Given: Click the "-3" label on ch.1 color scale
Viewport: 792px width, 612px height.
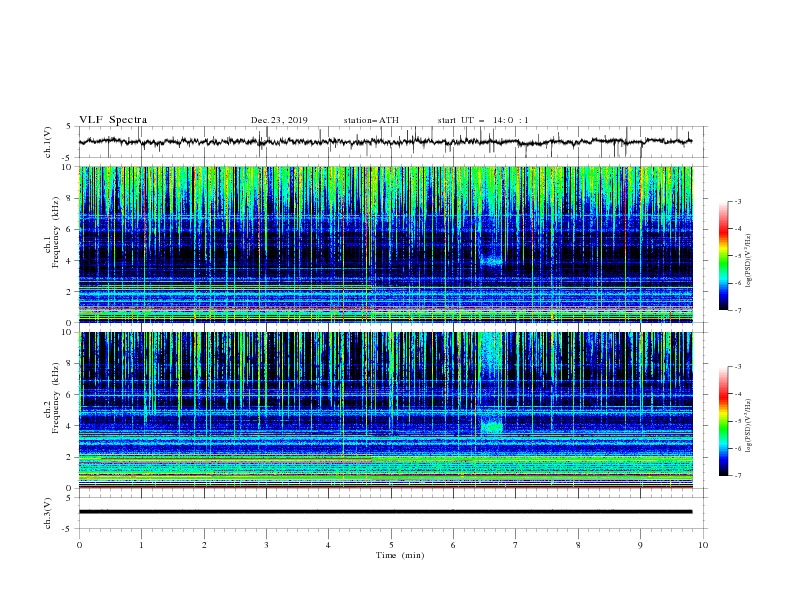Looking at the screenshot, I should (x=737, y=202).
